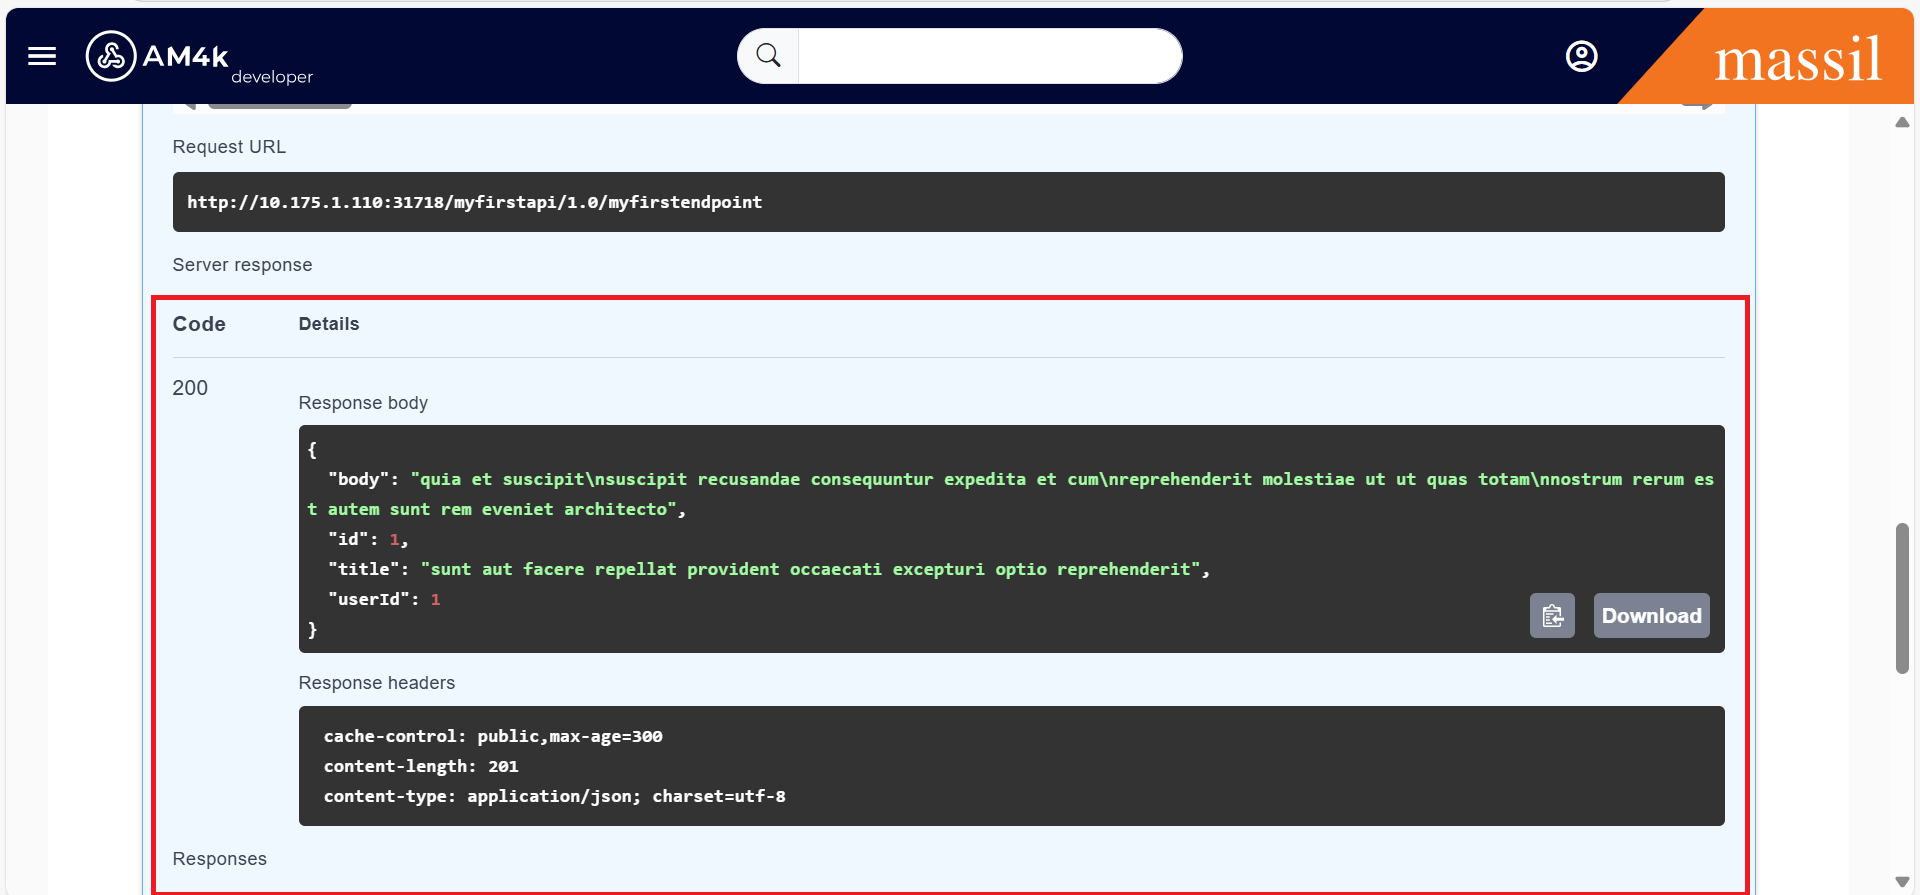
Task: Click the scroll up arrow
Action: [1902, 123]
